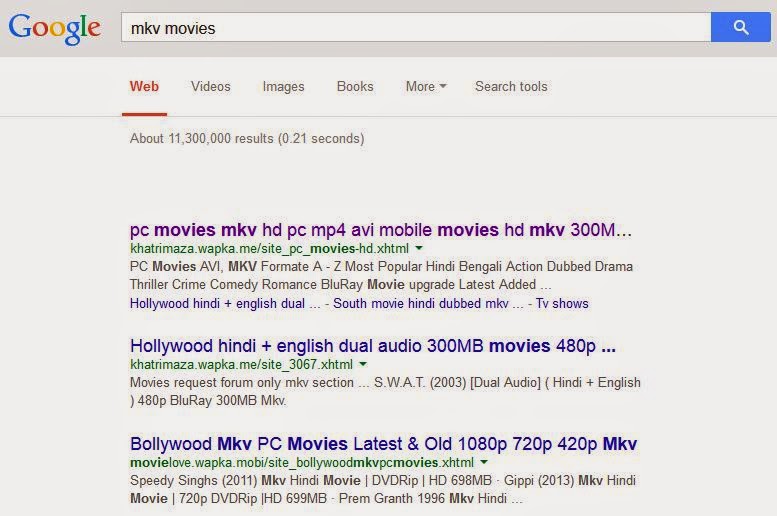777x516 pixels.
Task: Switch to the Images tab
Action: [283, 86]
